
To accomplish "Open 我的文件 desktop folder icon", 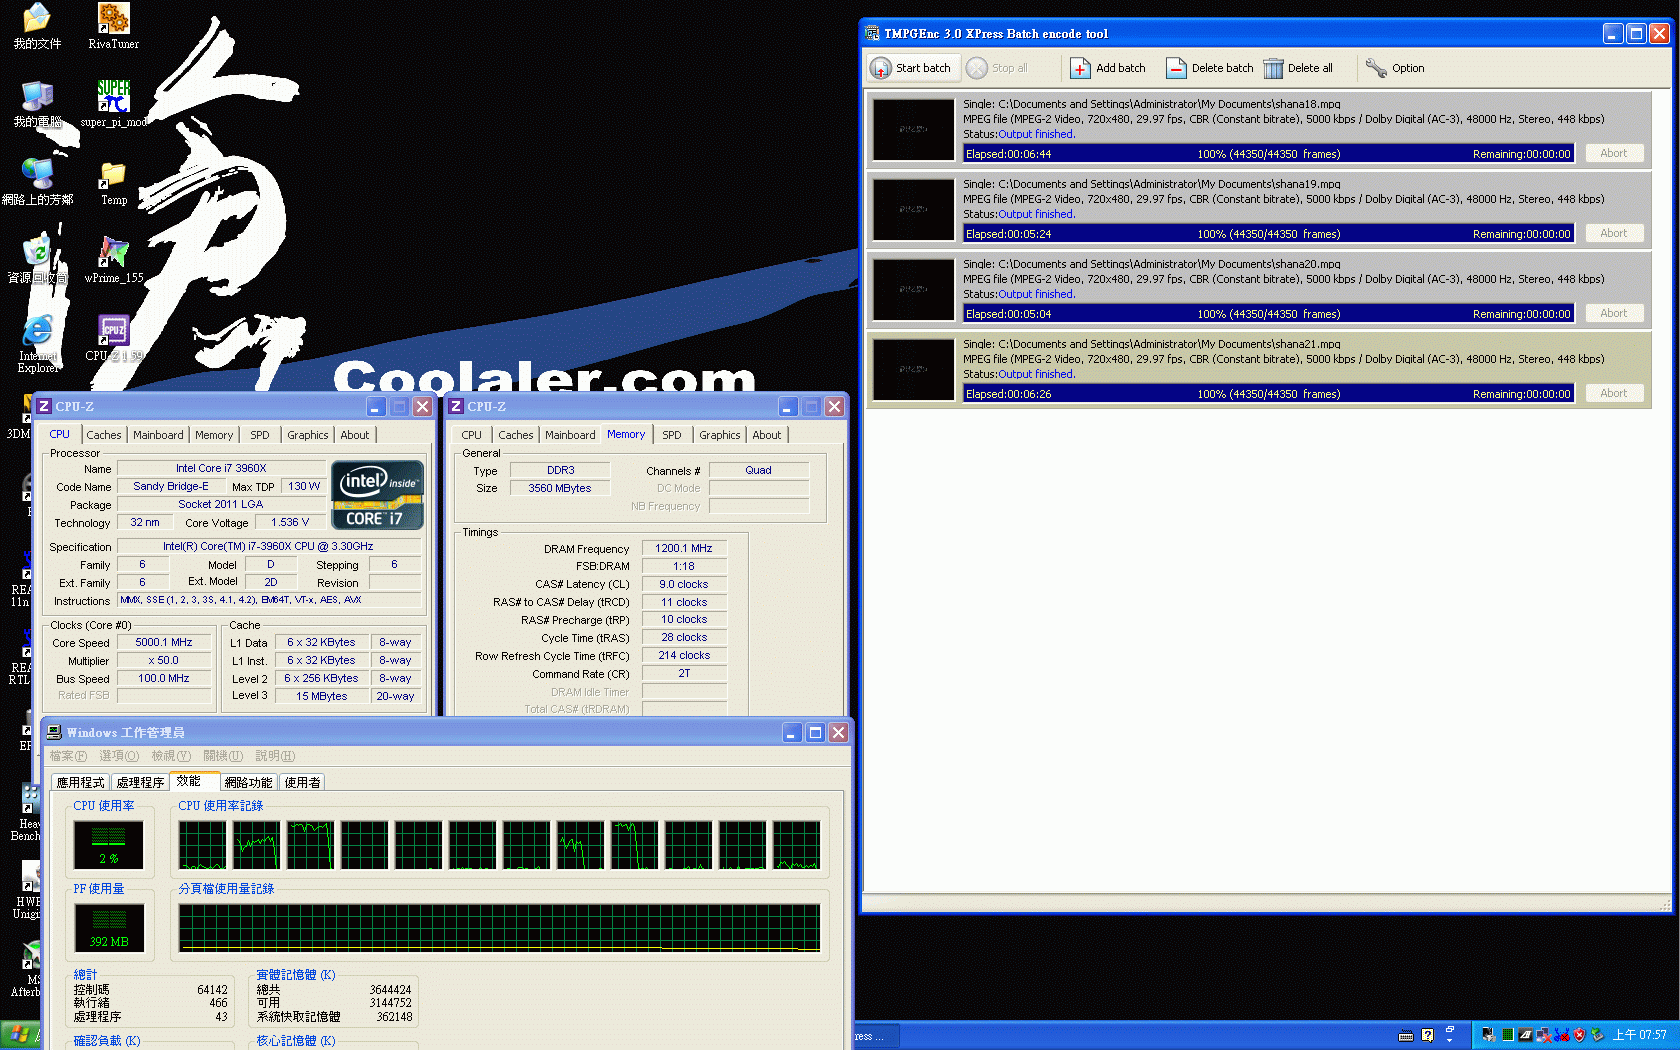I will pos(37,25).
